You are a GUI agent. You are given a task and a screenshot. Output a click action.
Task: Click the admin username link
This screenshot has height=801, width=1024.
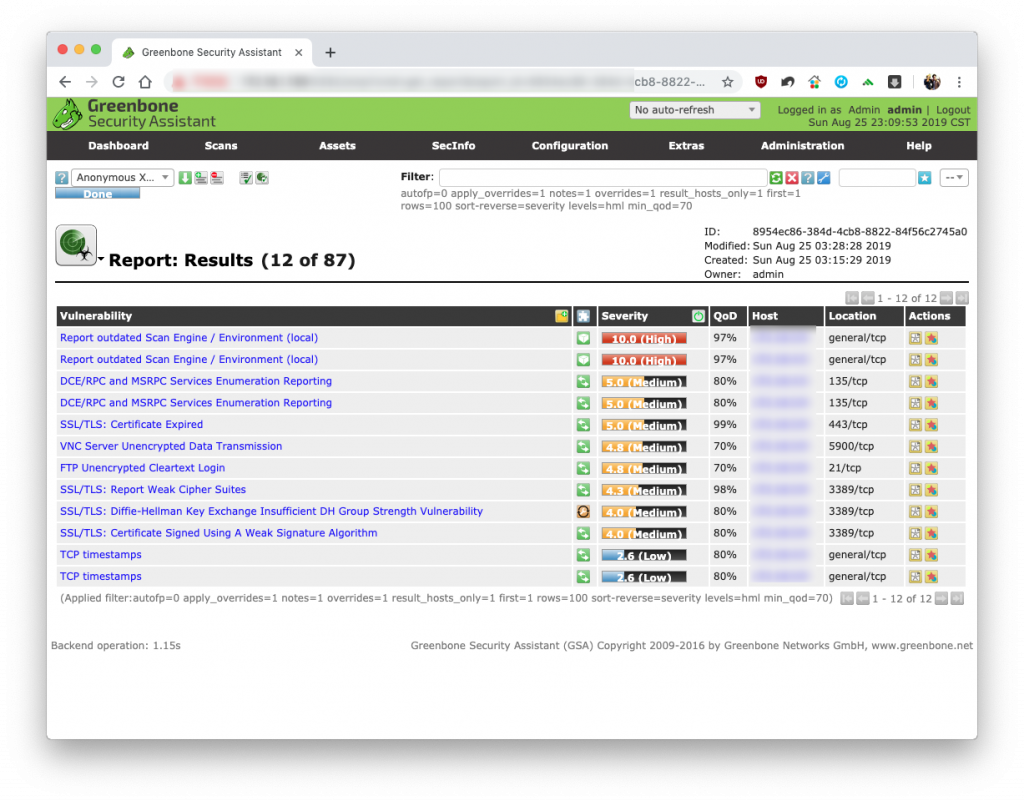(x=904, y=110)
